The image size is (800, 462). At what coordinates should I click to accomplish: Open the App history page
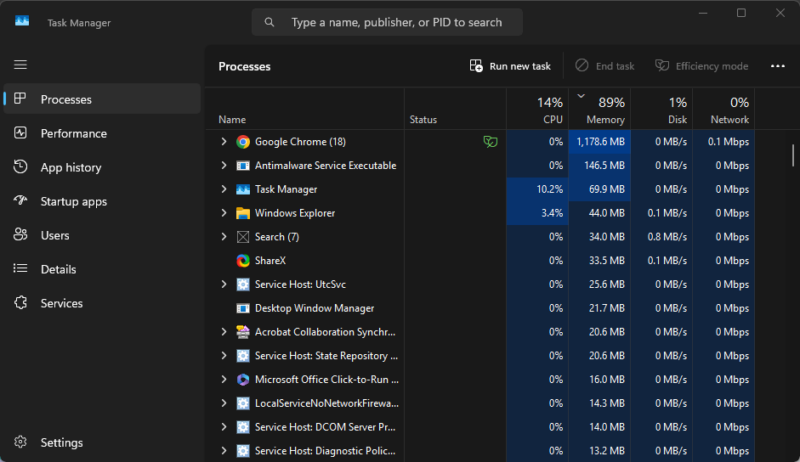(x=102, y=167)
